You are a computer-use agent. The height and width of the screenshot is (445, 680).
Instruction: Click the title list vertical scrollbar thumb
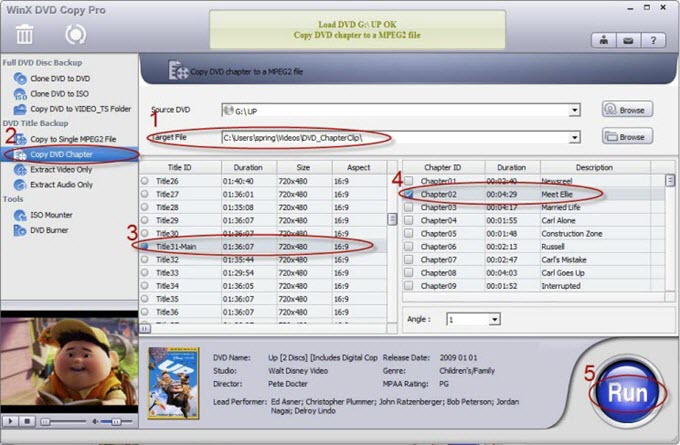click(392, 219)
